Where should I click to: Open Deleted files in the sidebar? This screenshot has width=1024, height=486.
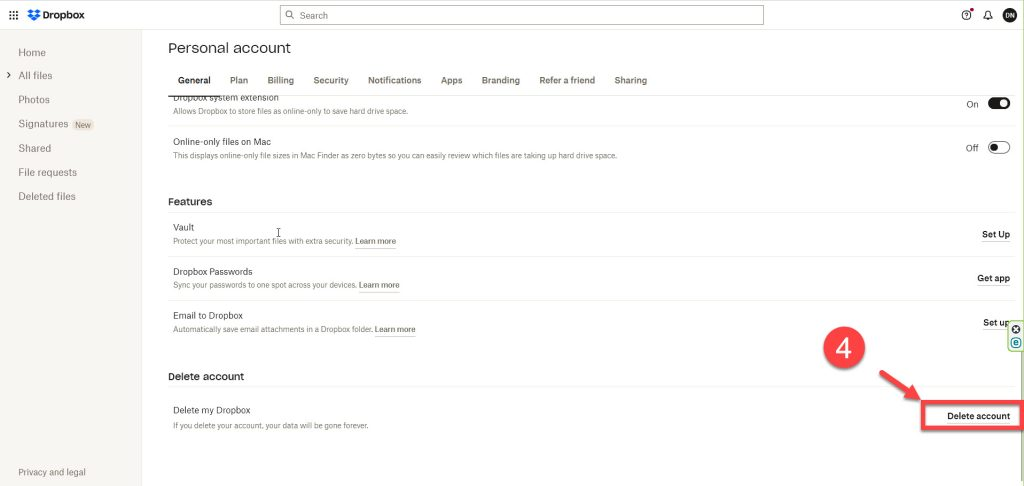coord(47,196)
